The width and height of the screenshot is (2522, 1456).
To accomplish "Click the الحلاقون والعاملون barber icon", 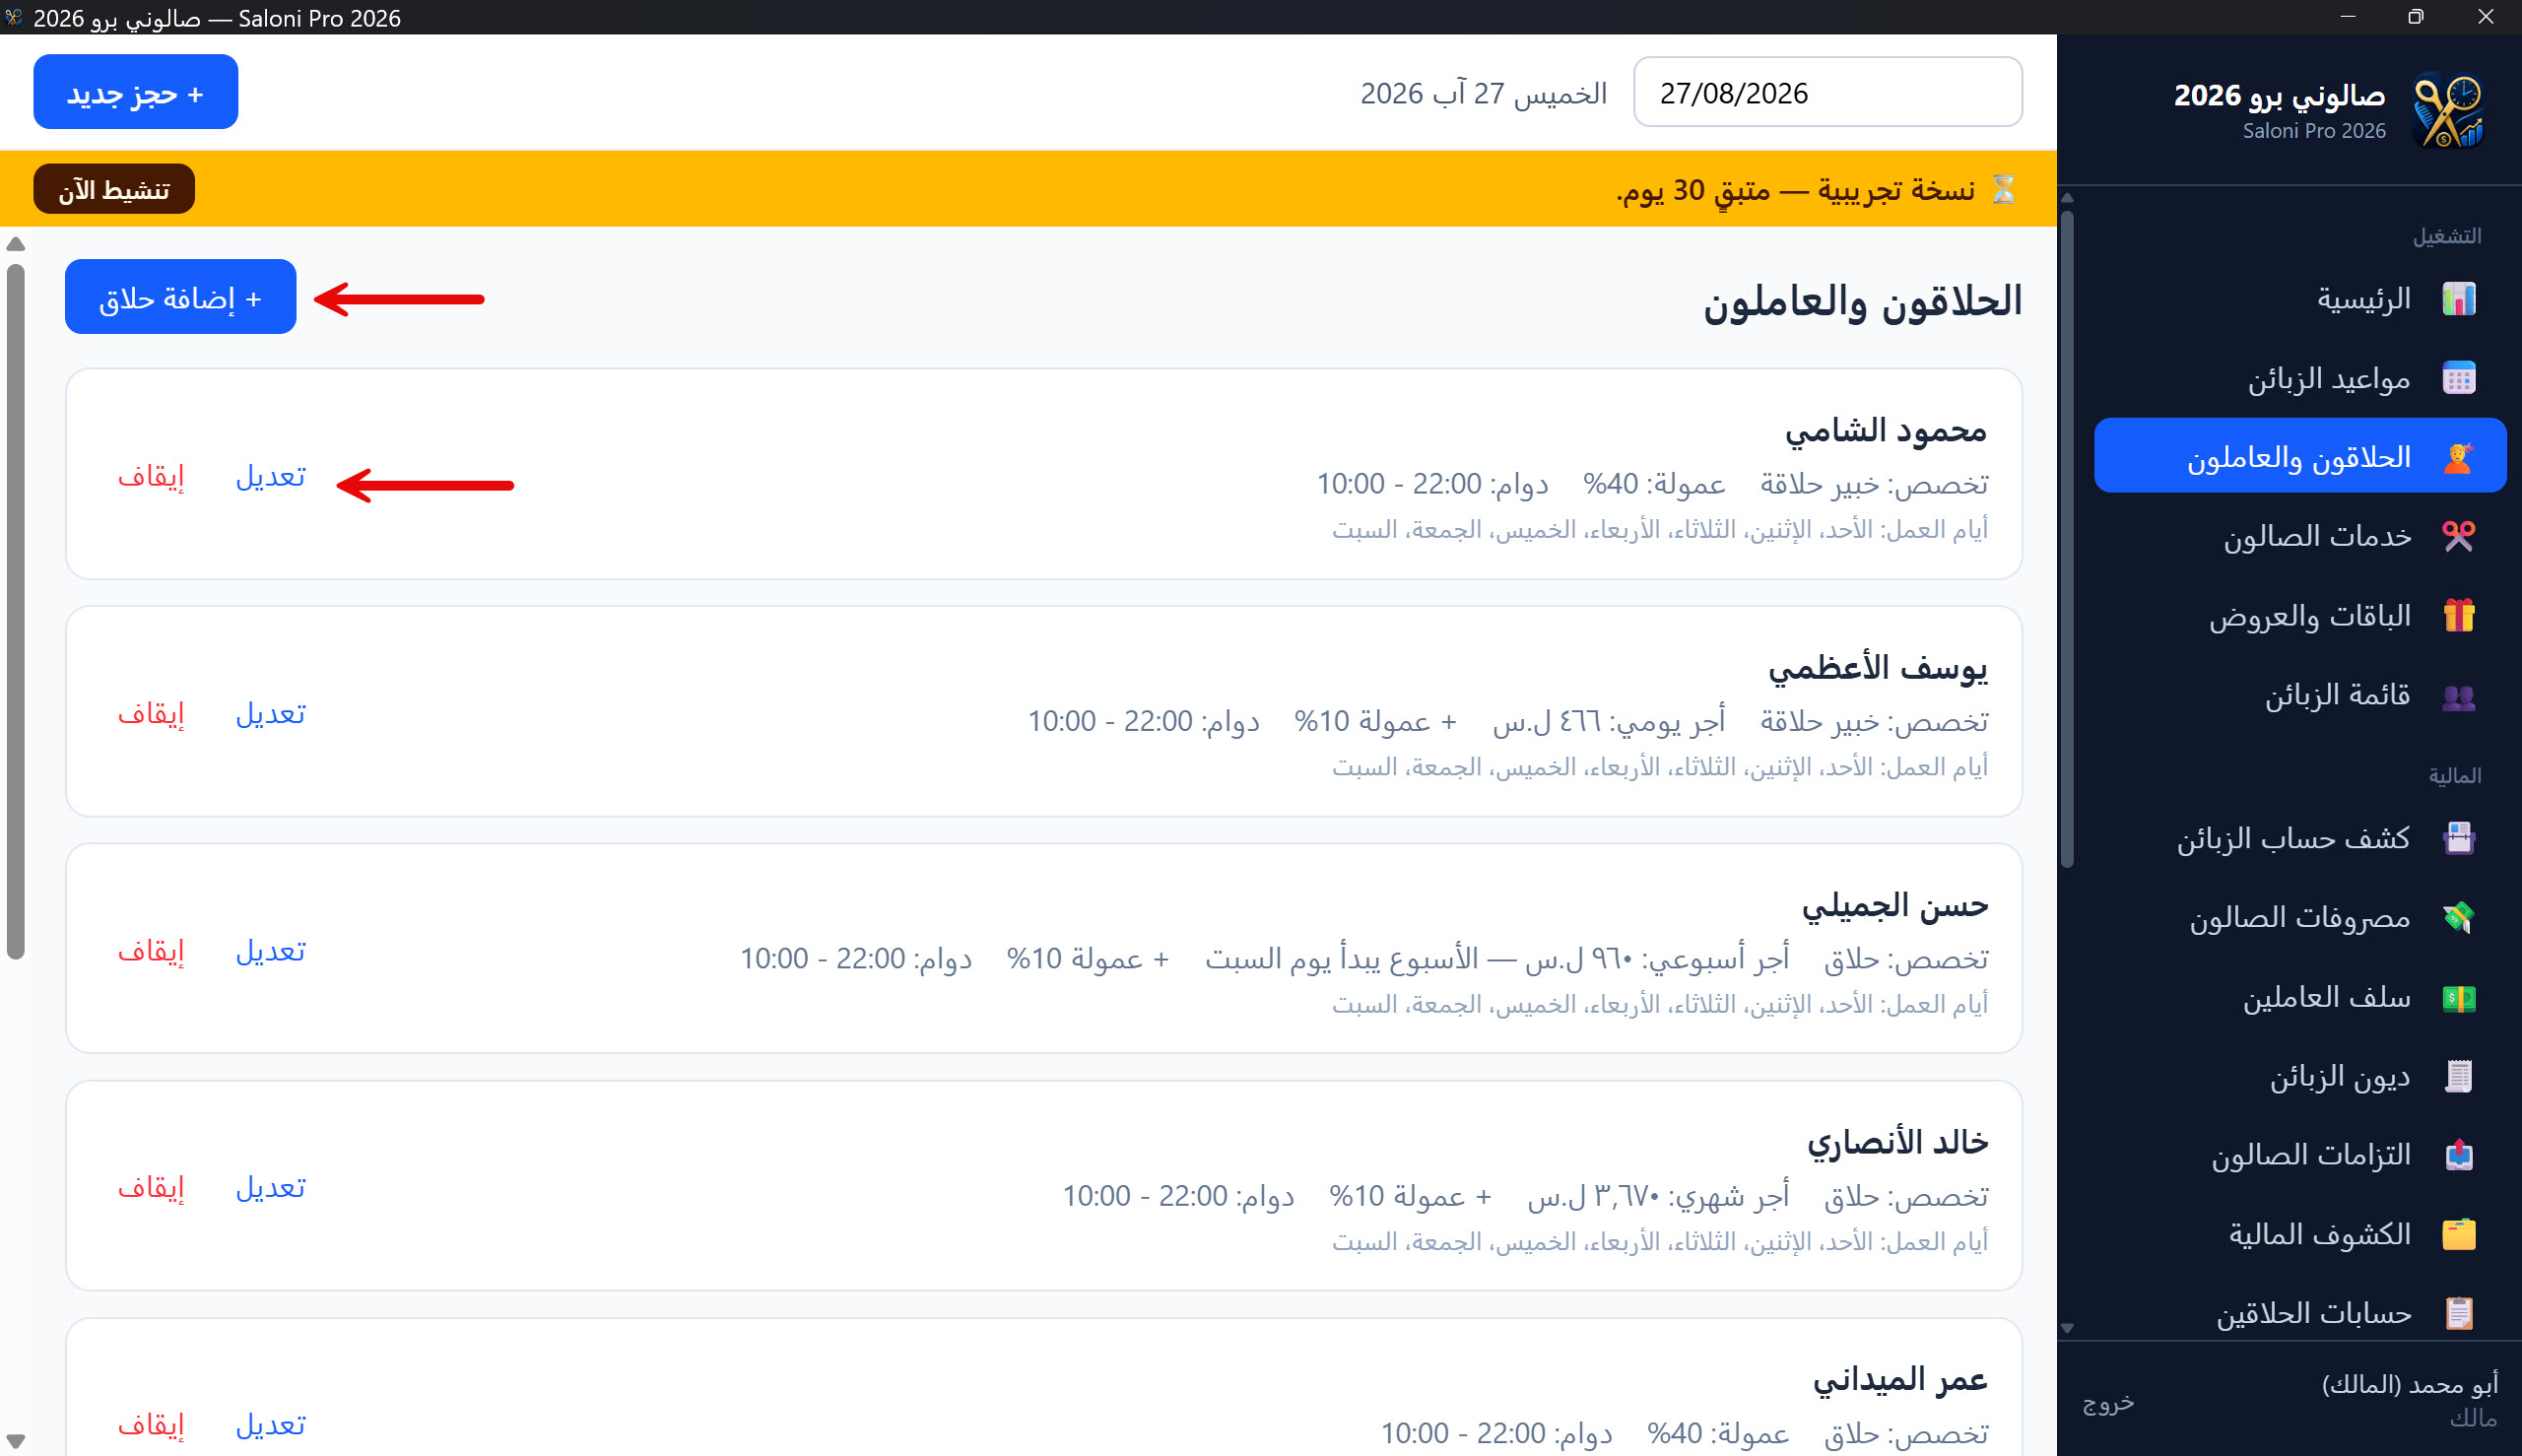I will tap(2459, 457).
